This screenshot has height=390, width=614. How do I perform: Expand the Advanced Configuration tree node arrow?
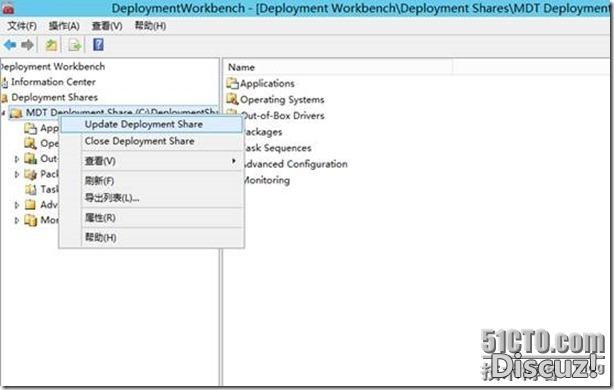pos(17,205)
